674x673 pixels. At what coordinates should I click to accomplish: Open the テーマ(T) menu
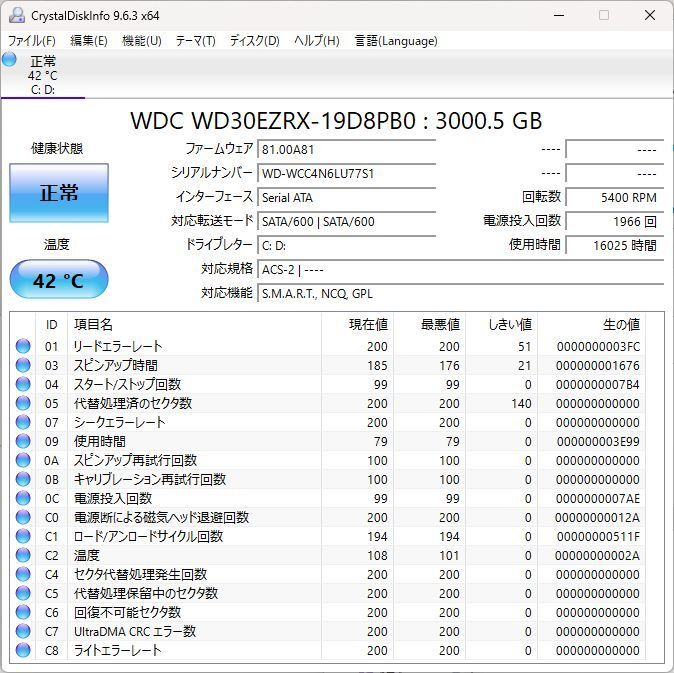pyautogui.click(x=196, y=41)
